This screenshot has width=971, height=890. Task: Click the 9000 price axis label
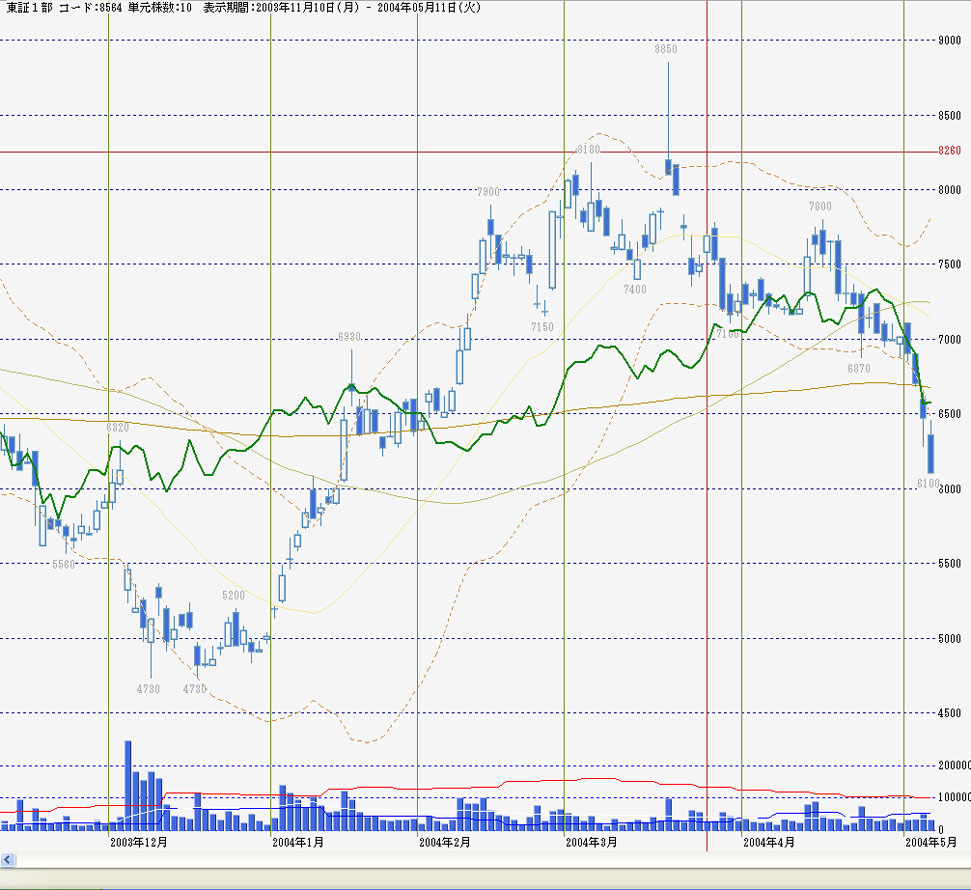[x=949, y=40]
